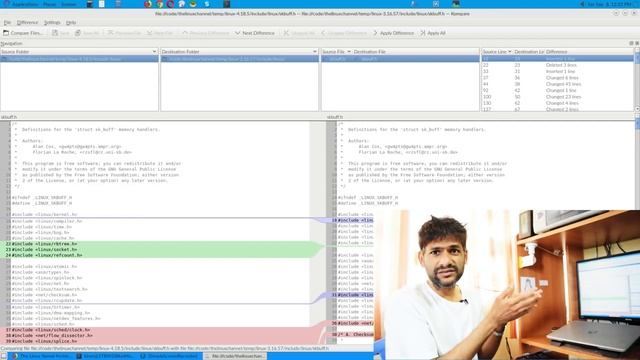Click the volume icon in top panel
The image size is (640, 360).
point(582,4)
